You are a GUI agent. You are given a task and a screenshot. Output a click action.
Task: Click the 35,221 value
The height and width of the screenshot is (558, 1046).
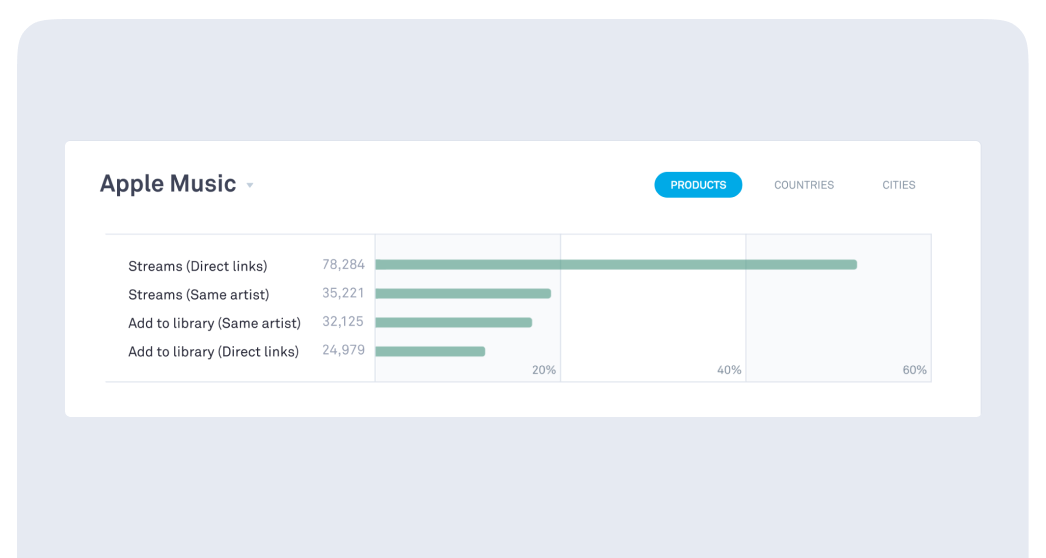(x=343, y=294)
